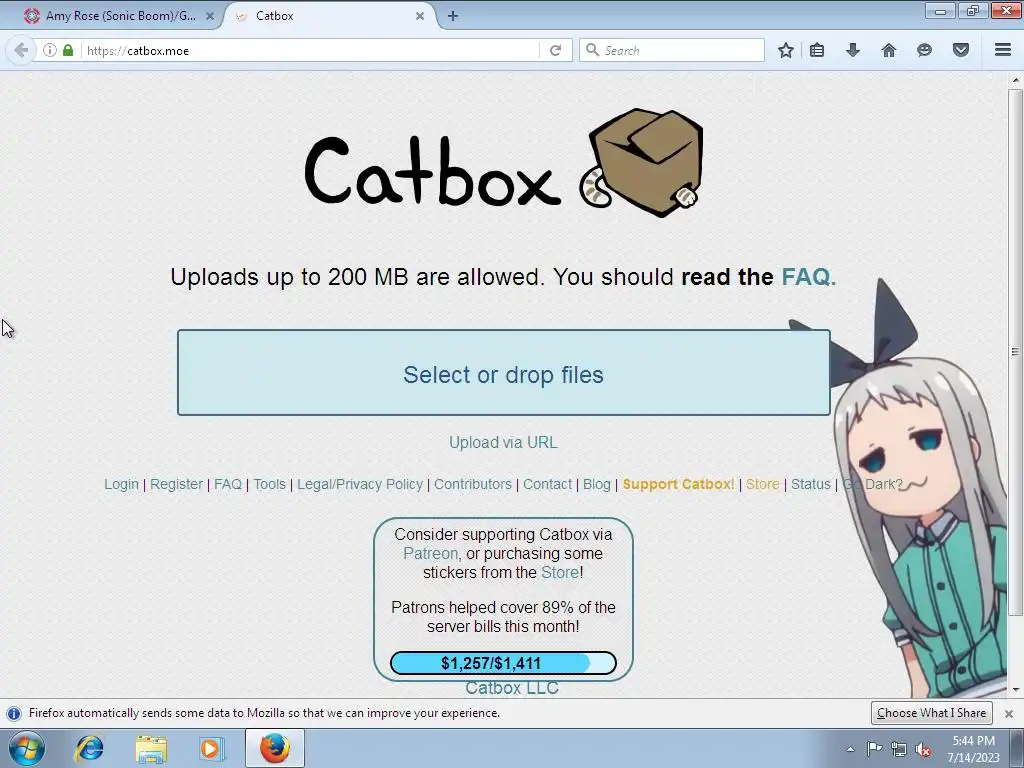
Task: Open Action Center flag icon
Action: click(874, 749)
